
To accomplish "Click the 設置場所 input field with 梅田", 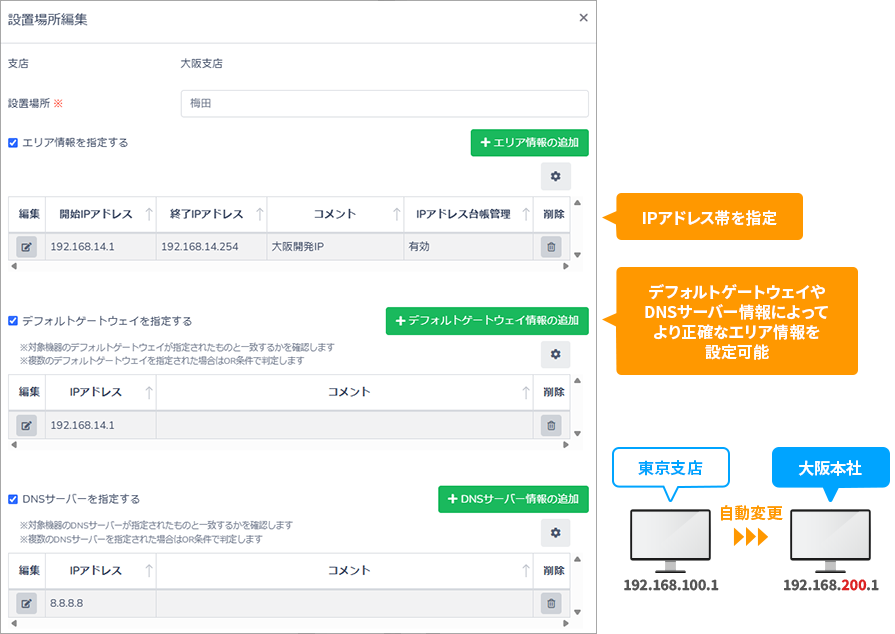I will pyautogui.click(x=384, y=103).
